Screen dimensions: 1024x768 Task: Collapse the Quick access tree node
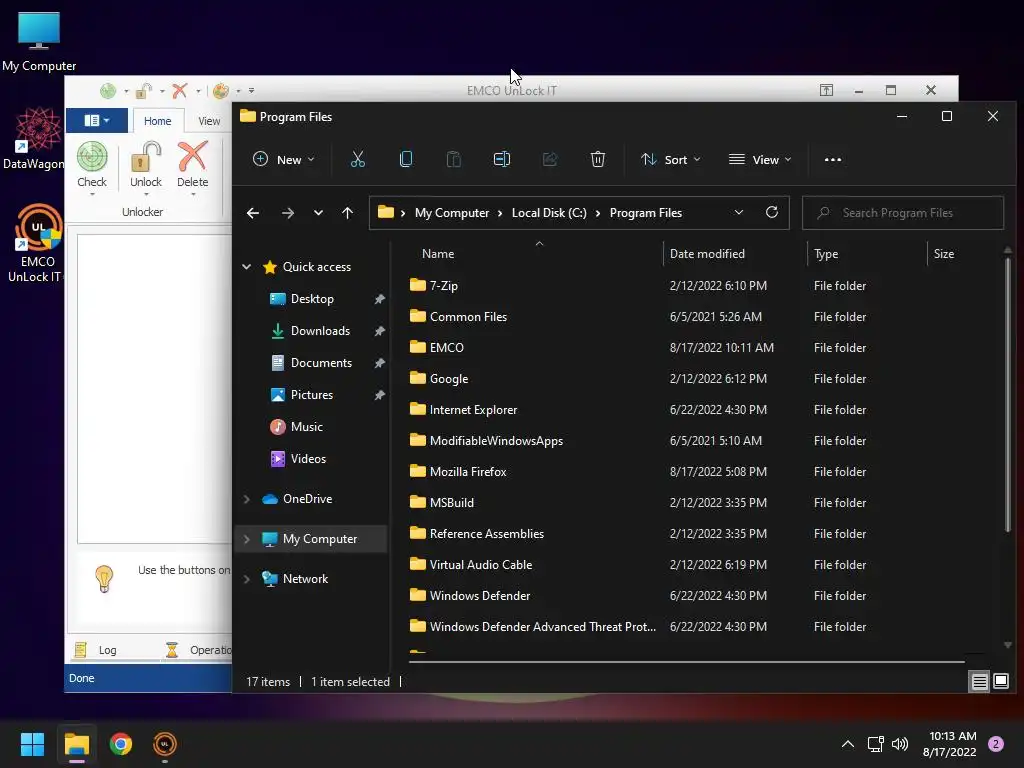point(247,266)
